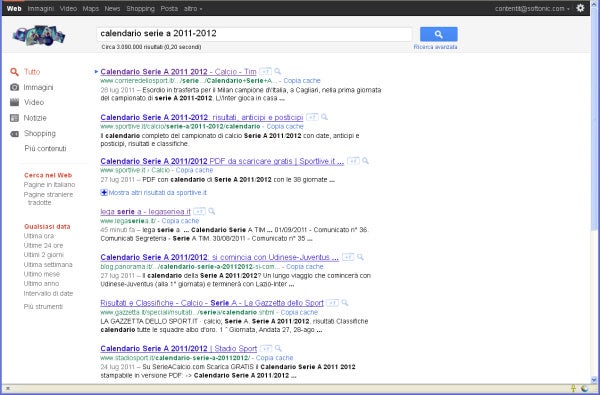Click preview magnifier beside Stadio Sport result
Screen dimensions: 600x395
coord(278,348)
